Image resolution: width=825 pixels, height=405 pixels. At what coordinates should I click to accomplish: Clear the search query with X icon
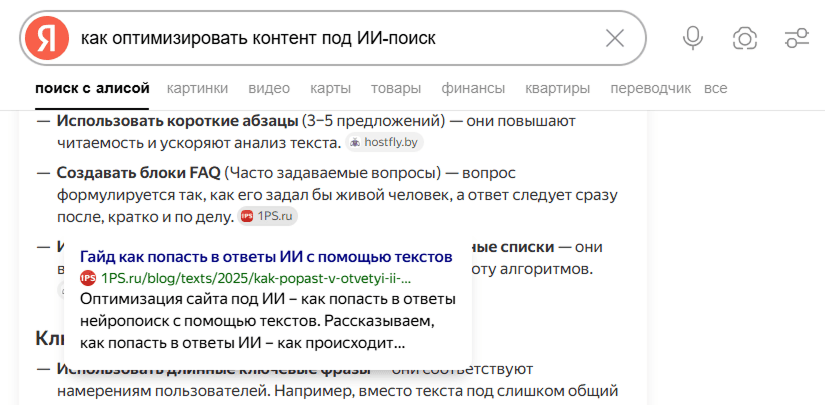pyautogui.click(x=615, y=38)
